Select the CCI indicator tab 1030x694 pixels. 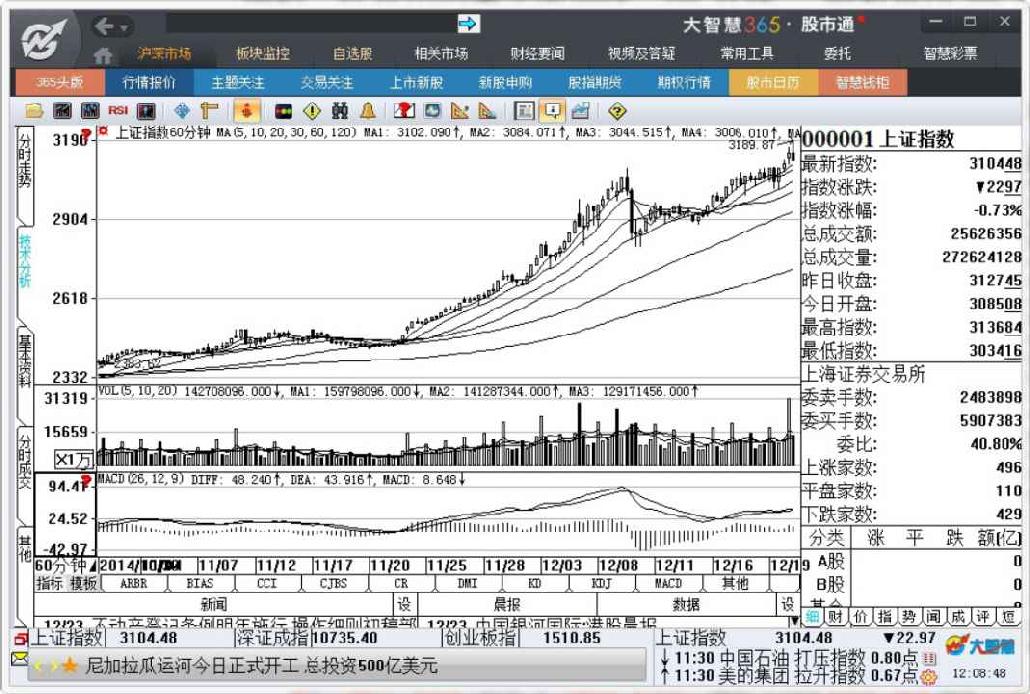267,583
